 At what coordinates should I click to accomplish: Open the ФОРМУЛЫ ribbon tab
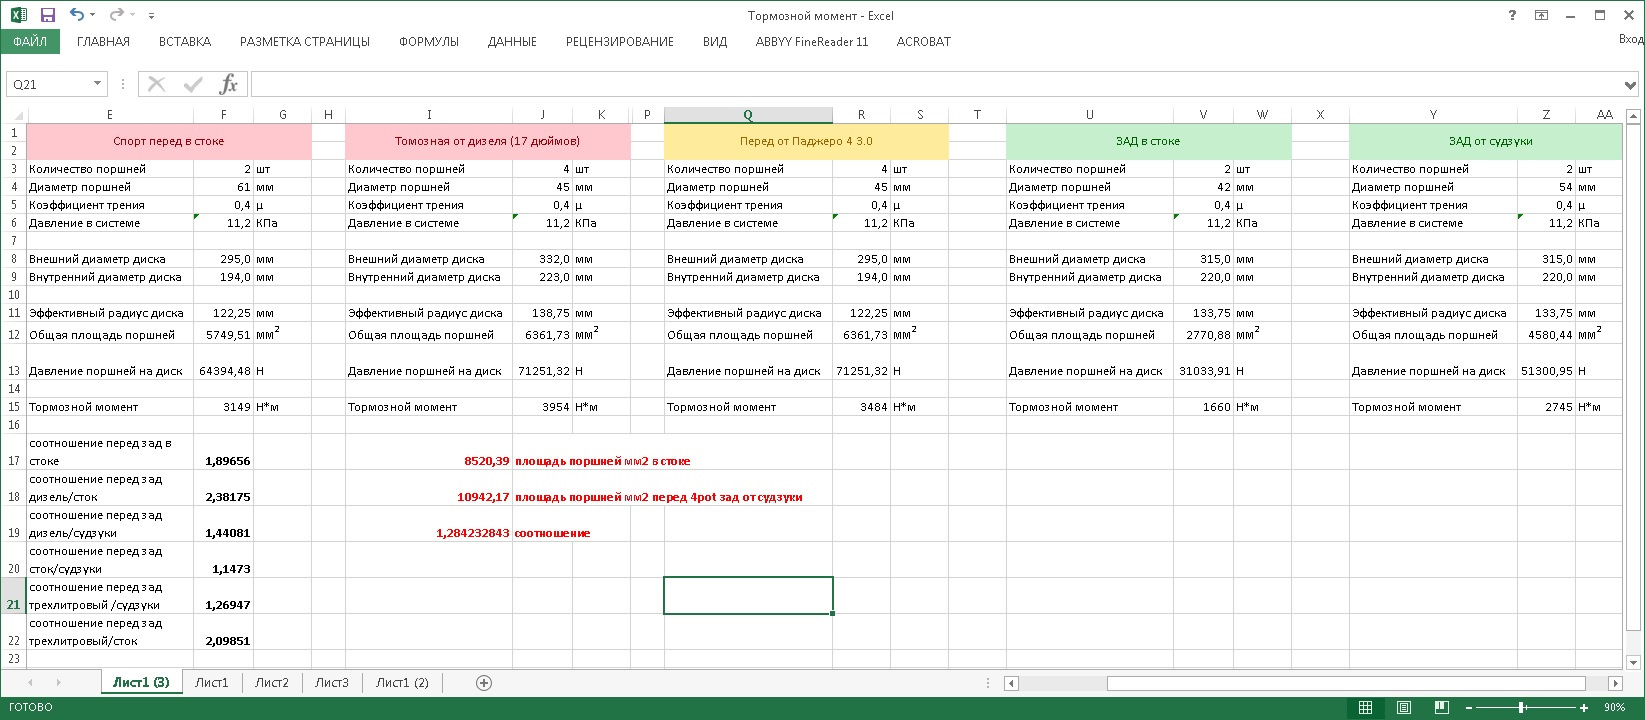point(428,42)
